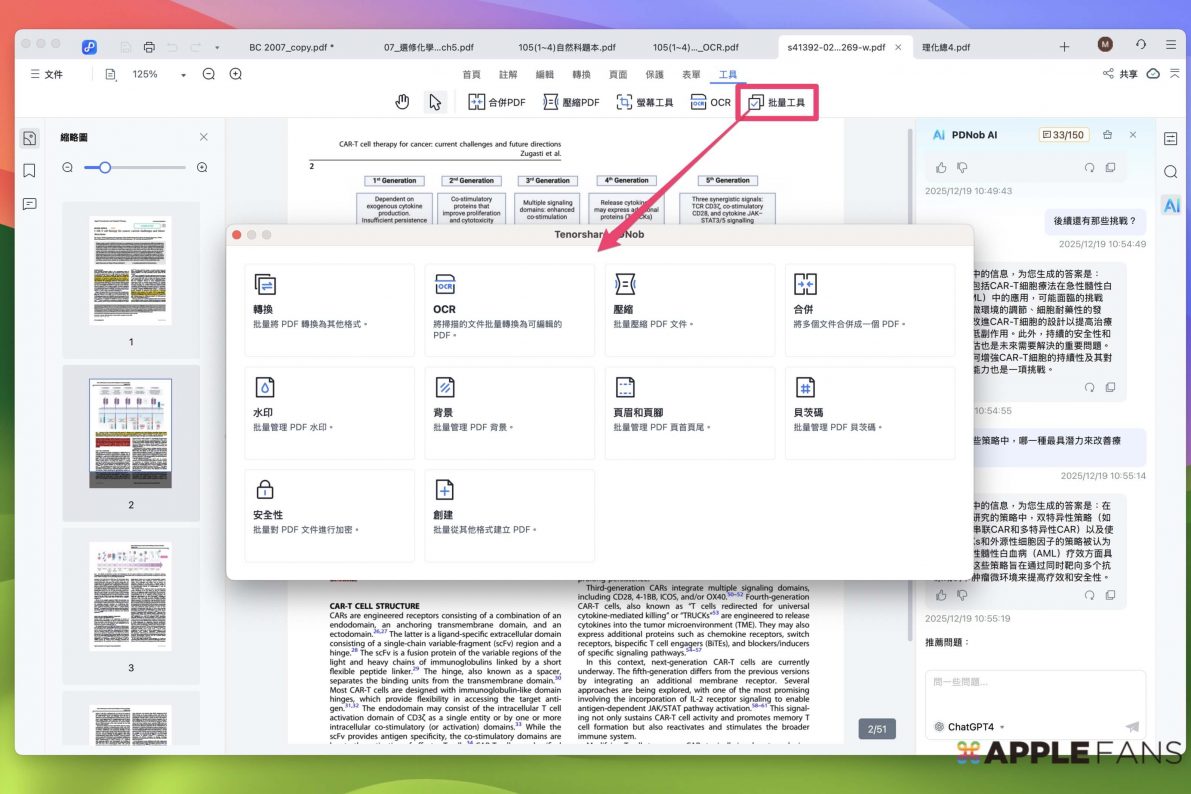This screenshot has height=794, width=1191.
Task: Launch the OCR toolbar tool
Action: [710, 102]
